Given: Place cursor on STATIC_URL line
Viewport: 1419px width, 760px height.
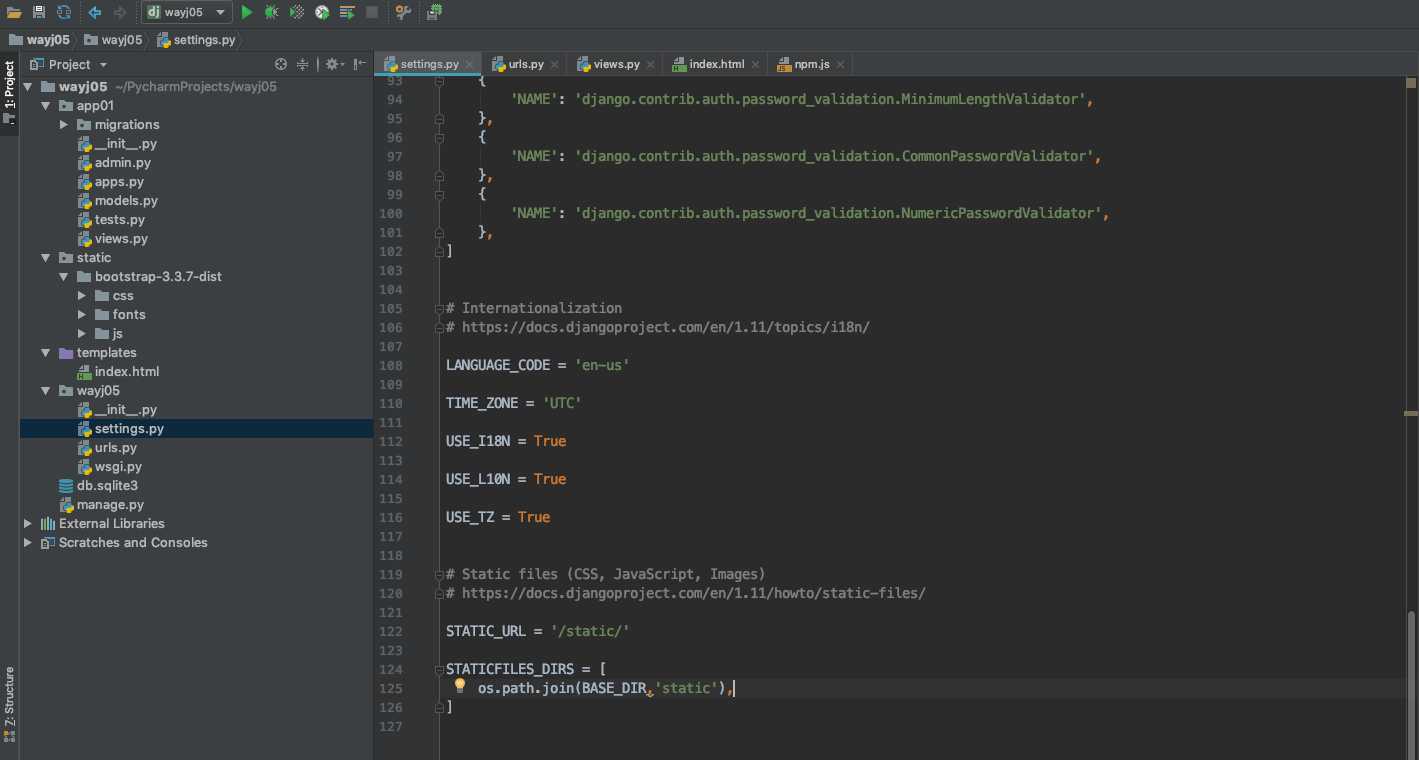Looking at the screenshot, I should (x=538, y=631).
